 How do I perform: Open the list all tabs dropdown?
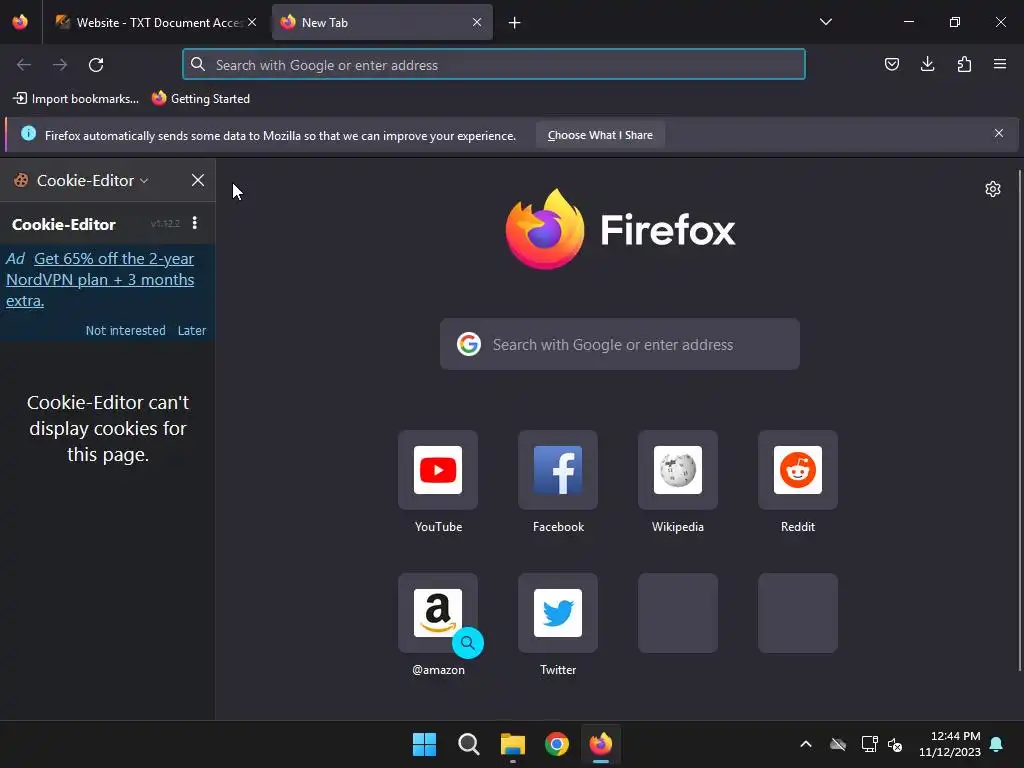click(x=825, y=22)
